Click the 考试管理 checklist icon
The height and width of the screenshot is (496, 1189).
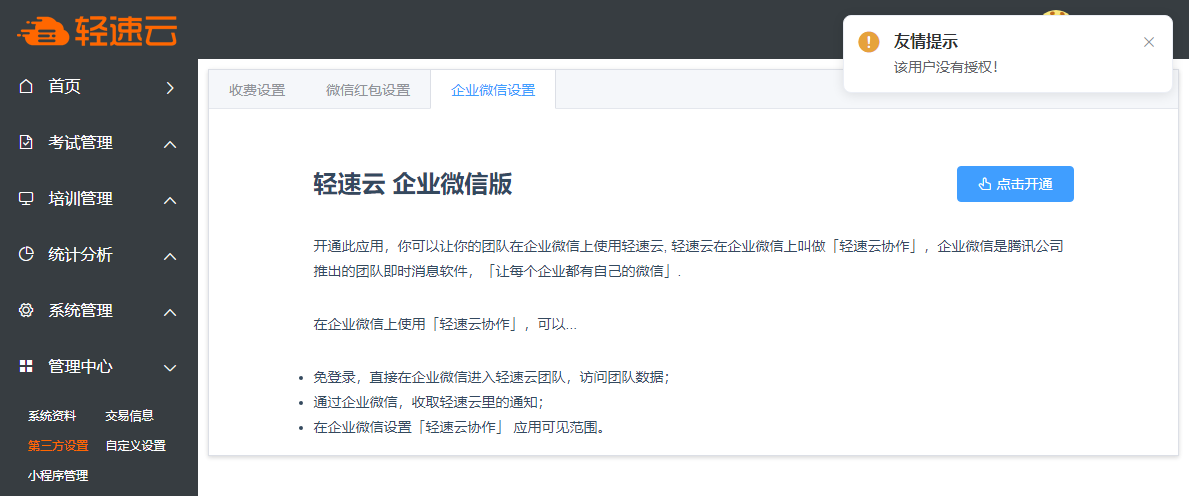tap(26, 143)
